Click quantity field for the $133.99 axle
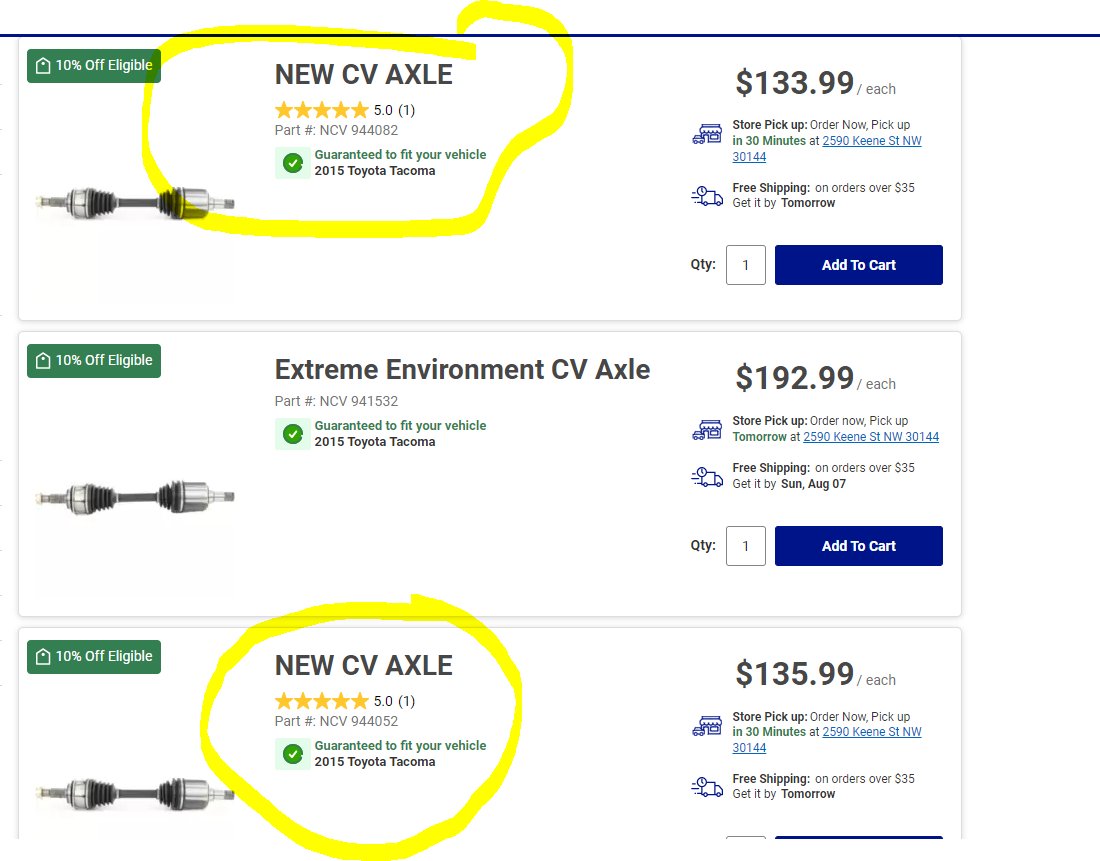 click(x=745, y=265)
